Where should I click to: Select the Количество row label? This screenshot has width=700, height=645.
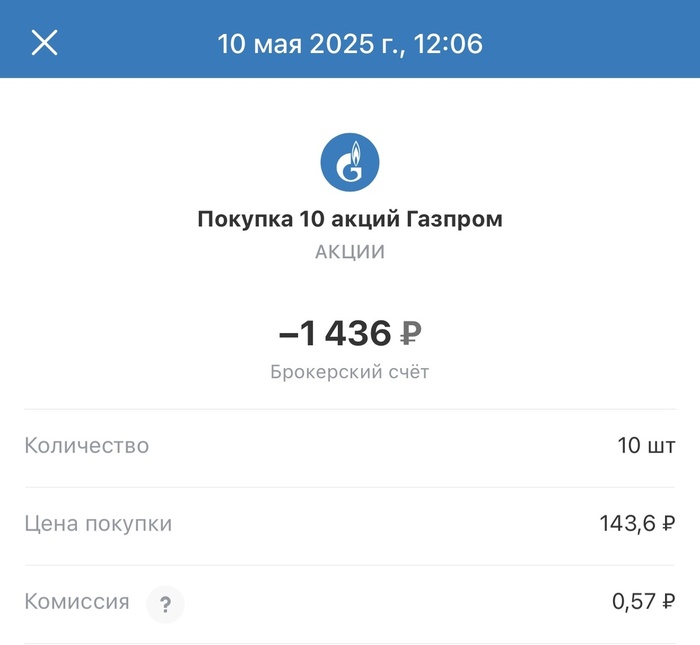pos(87,445)
